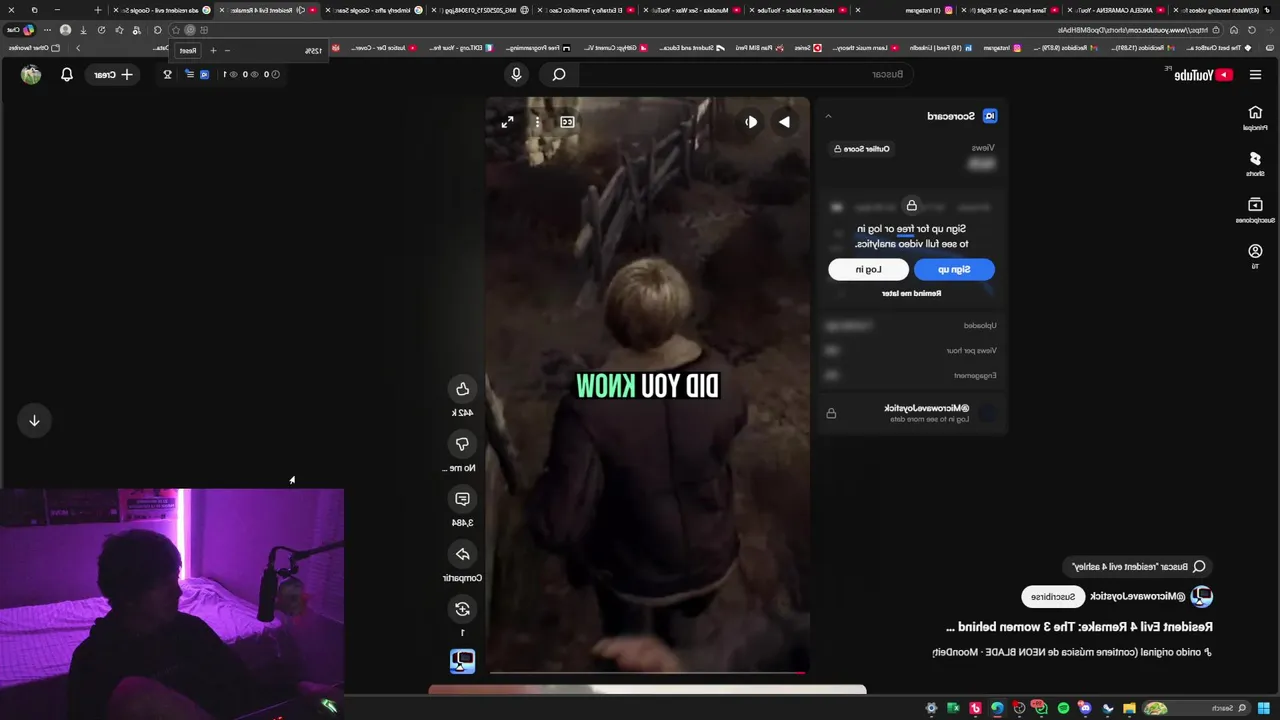Click the YouTube search magnifier button

(x=559, y=74)
